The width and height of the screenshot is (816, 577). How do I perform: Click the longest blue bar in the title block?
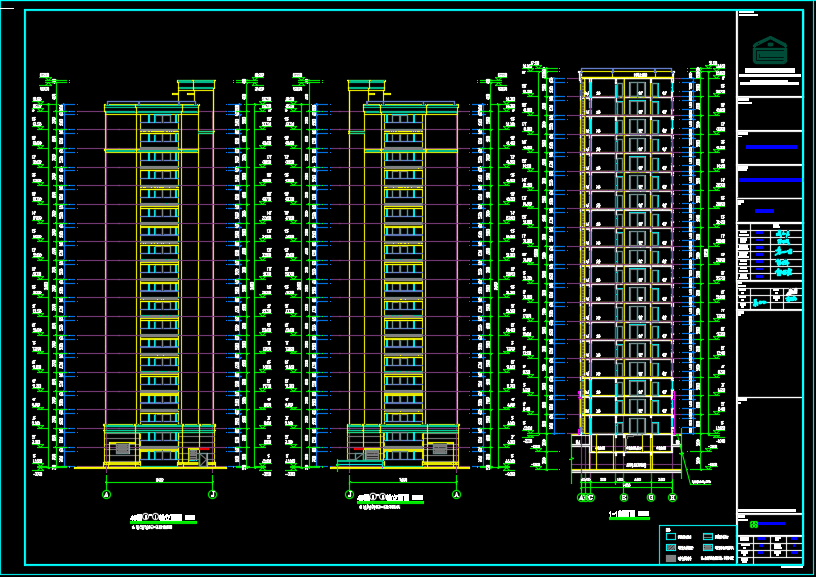[x=770, y=180]
